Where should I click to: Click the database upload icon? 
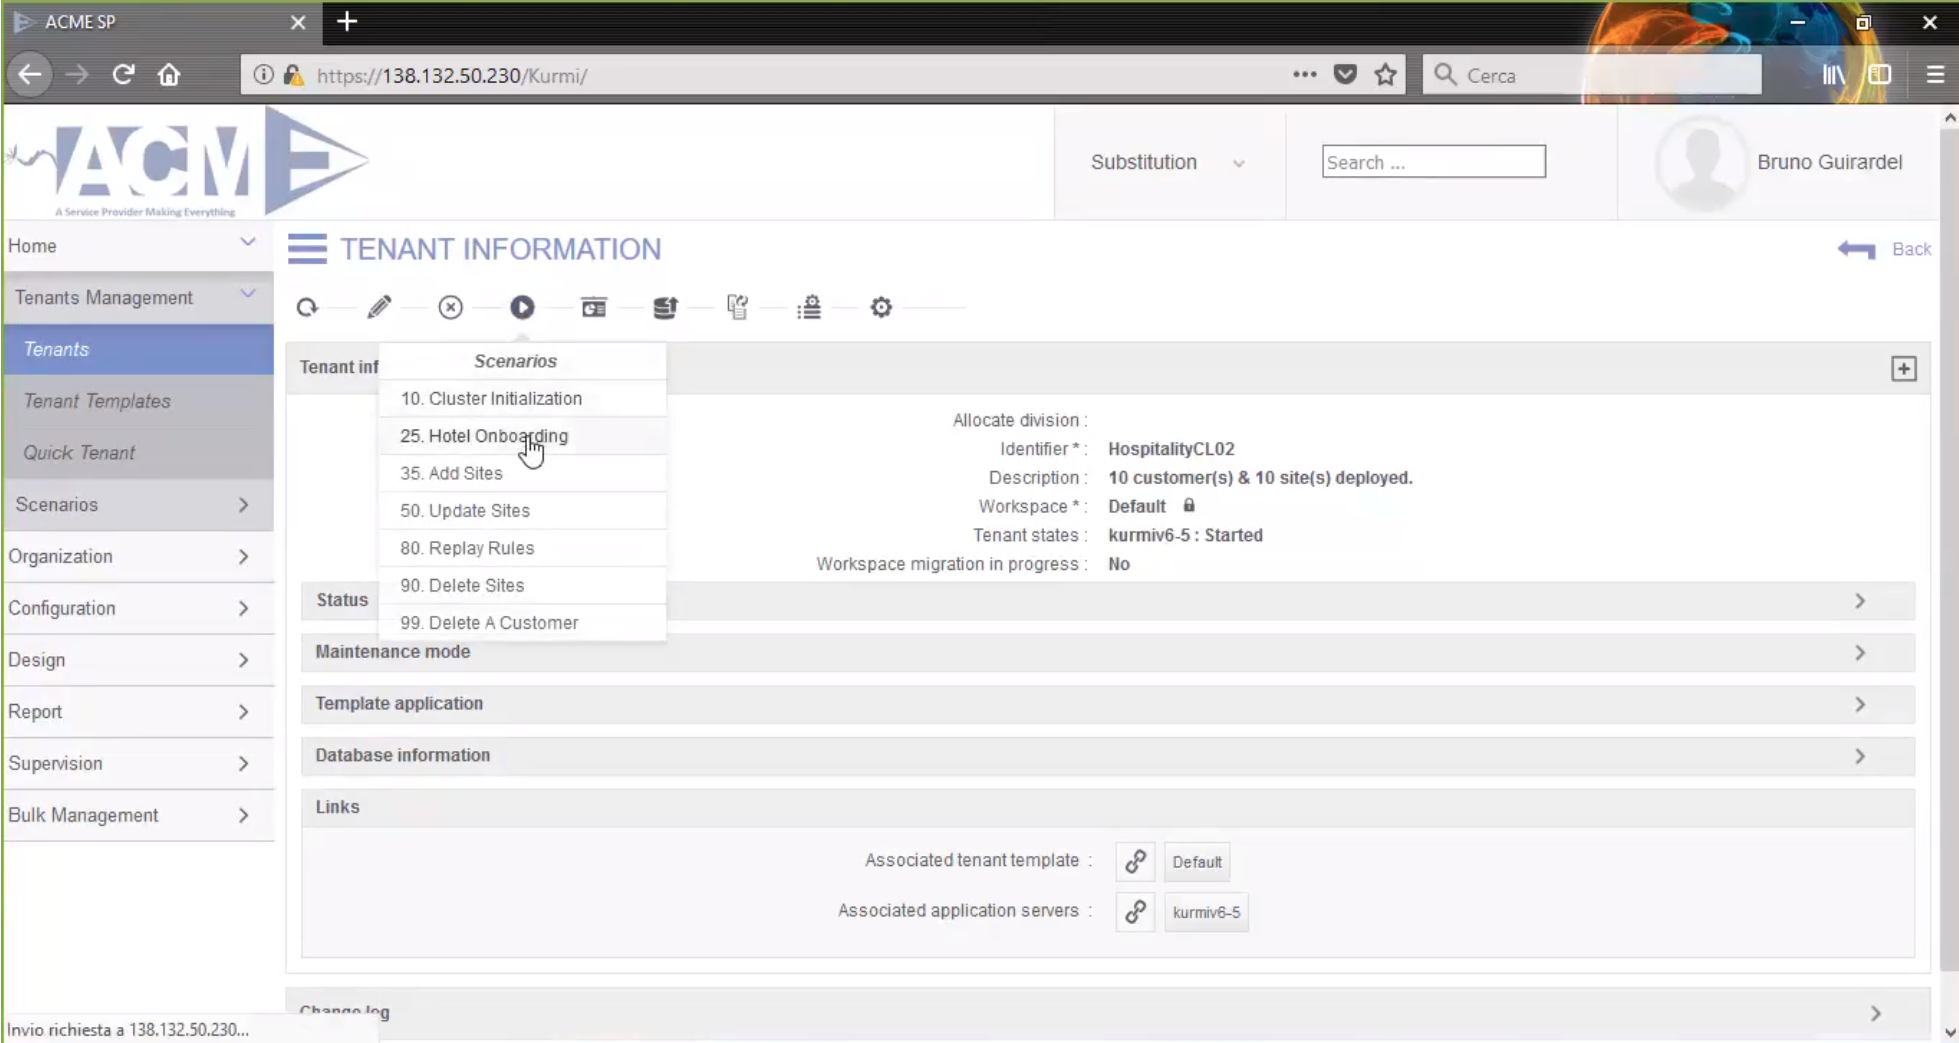coord(665,308)
